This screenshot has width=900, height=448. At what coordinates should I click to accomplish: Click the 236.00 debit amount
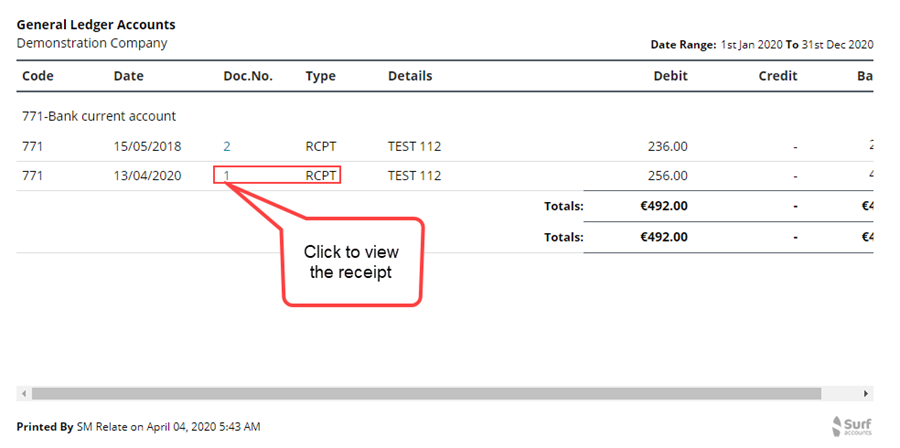coord(668,146)
